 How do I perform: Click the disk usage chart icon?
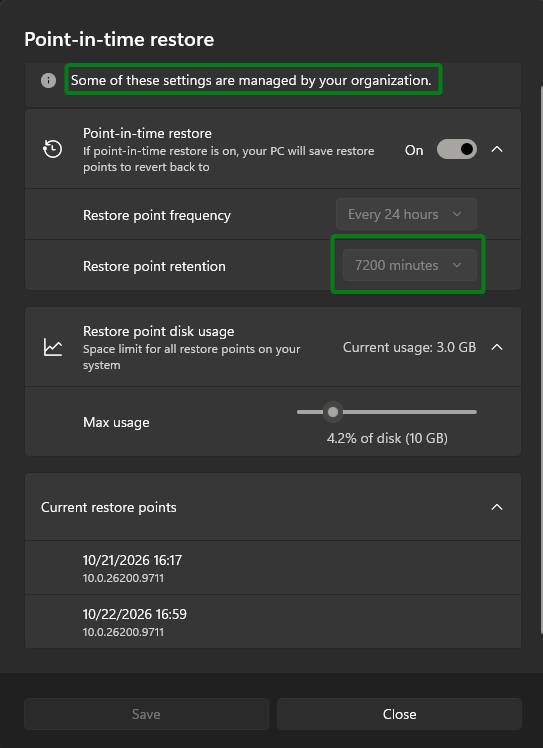pyautogui.click(x=52, y=347)
